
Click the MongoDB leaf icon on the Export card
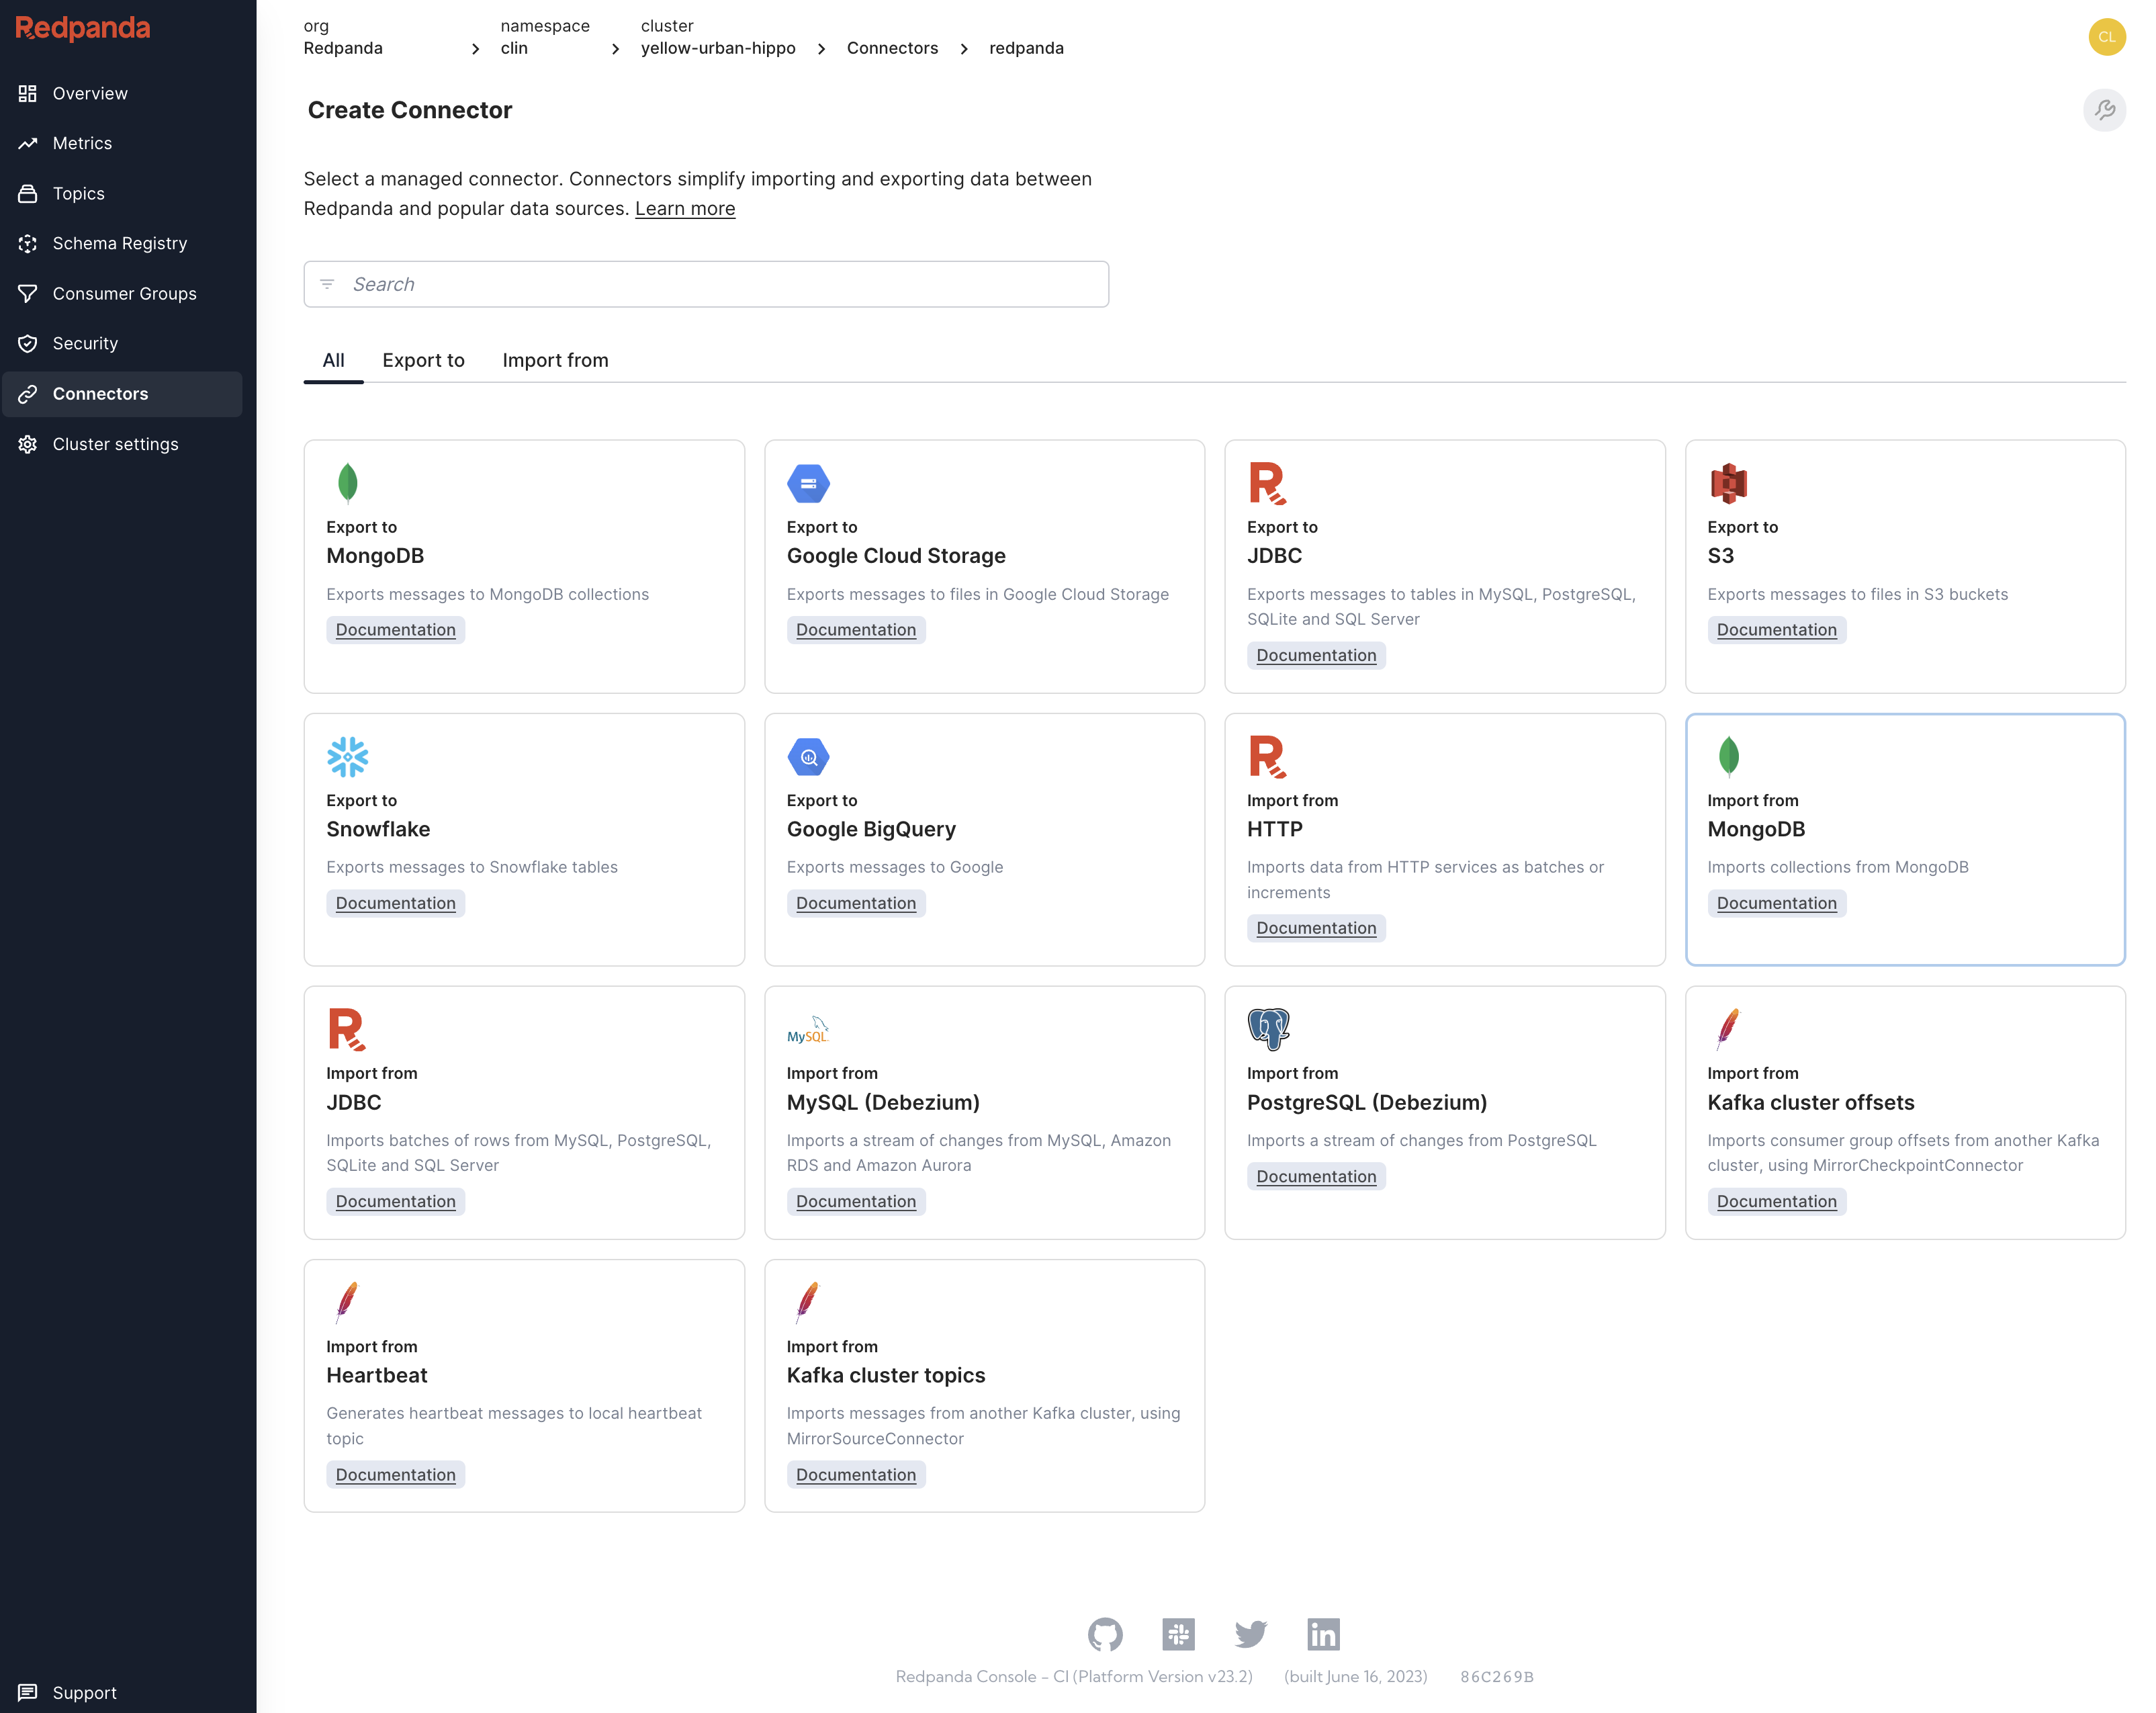[347, 483]
